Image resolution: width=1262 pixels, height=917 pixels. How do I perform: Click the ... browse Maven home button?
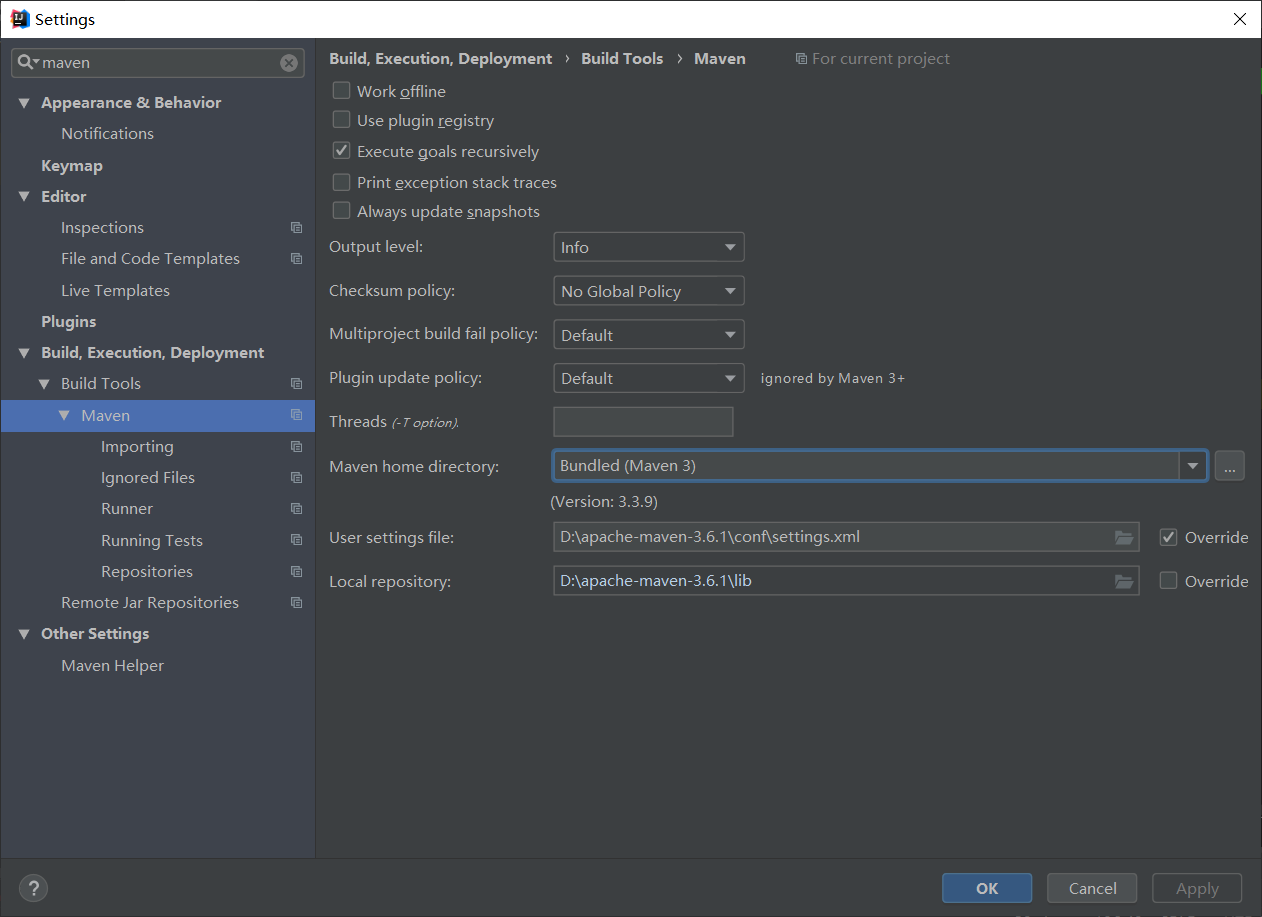[1229, 466]
